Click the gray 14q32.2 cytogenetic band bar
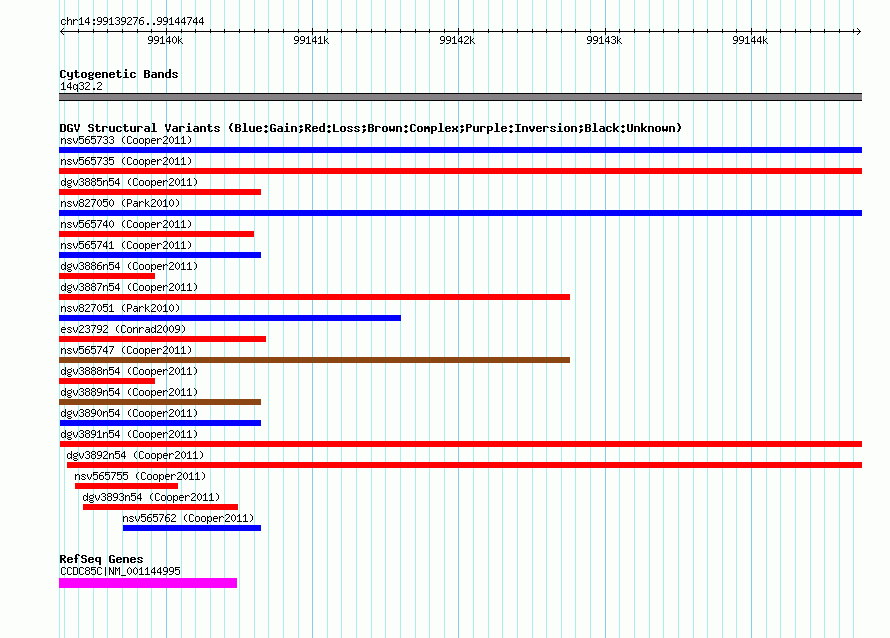The height and width of the screenshot is (638, 890). (460, 97)
